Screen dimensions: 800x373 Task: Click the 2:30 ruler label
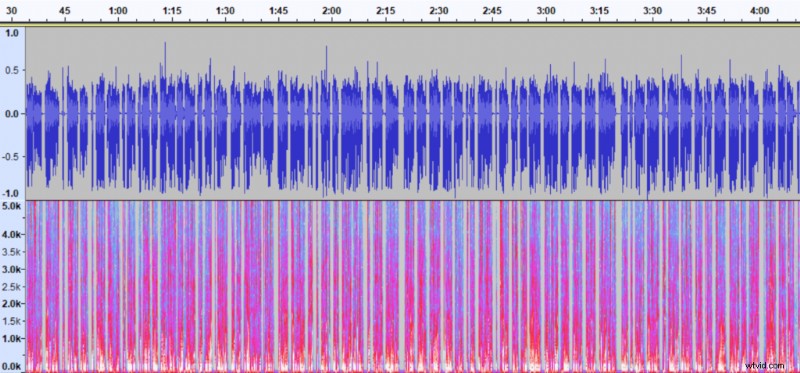point(439,11)
